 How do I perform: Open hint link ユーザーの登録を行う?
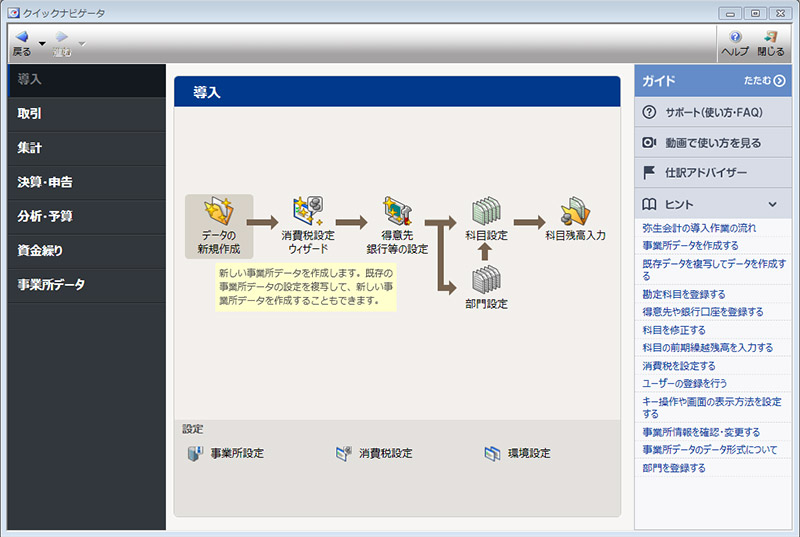(684, 383)
